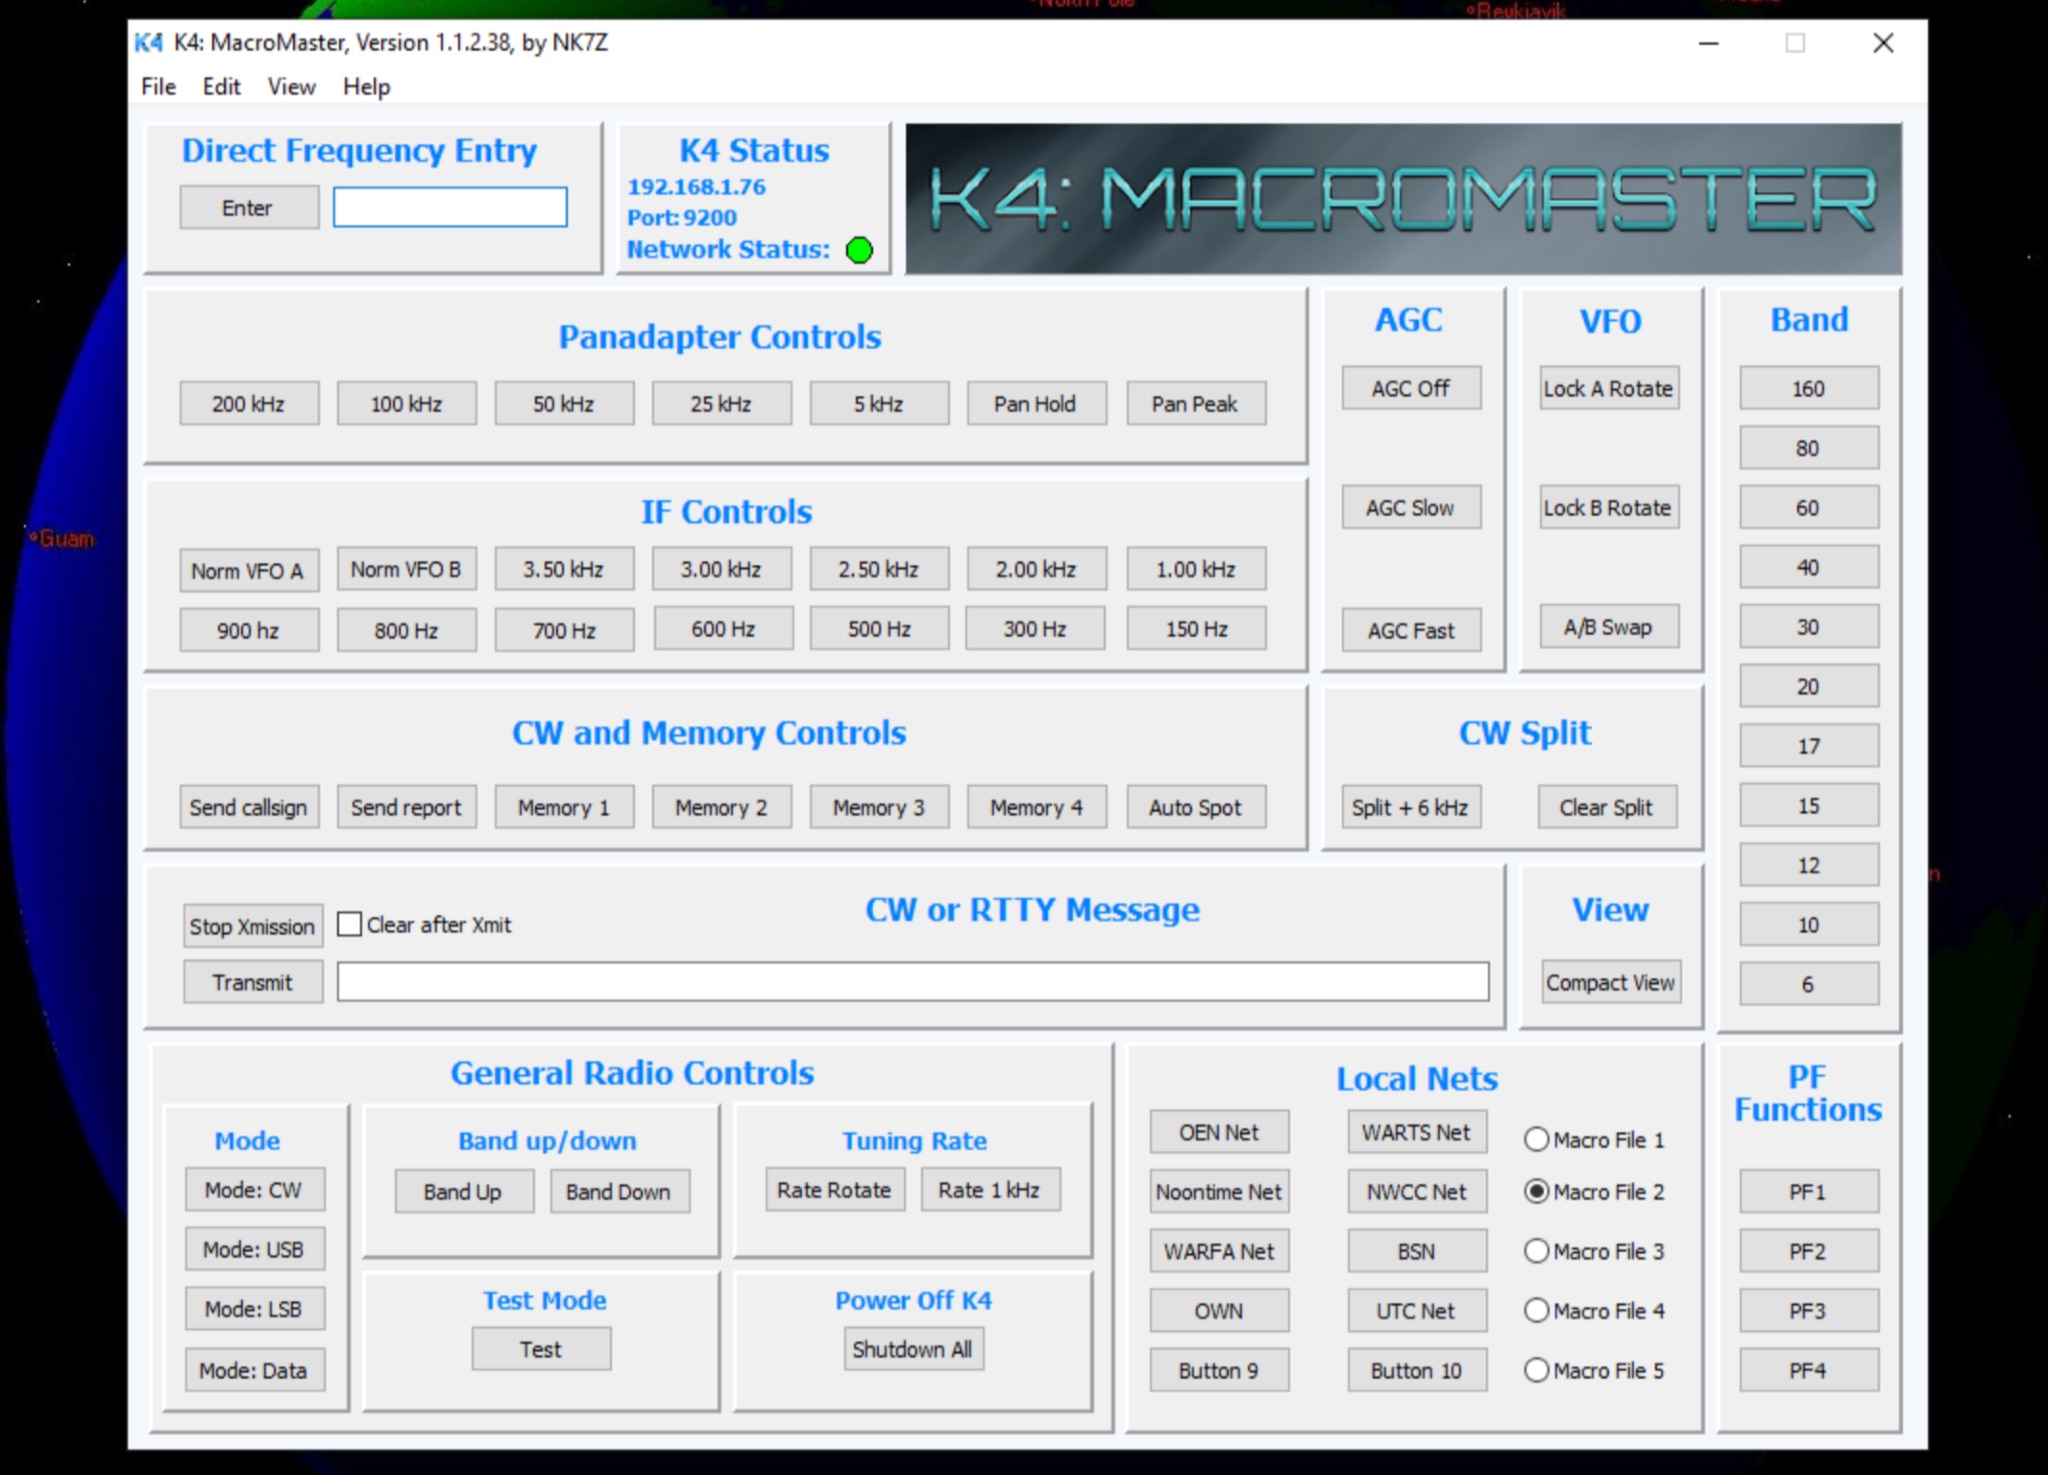The image size is (2048, 1475).
Task: Select the Macro File 1 radio button
Action: tap(1537, 1140)
